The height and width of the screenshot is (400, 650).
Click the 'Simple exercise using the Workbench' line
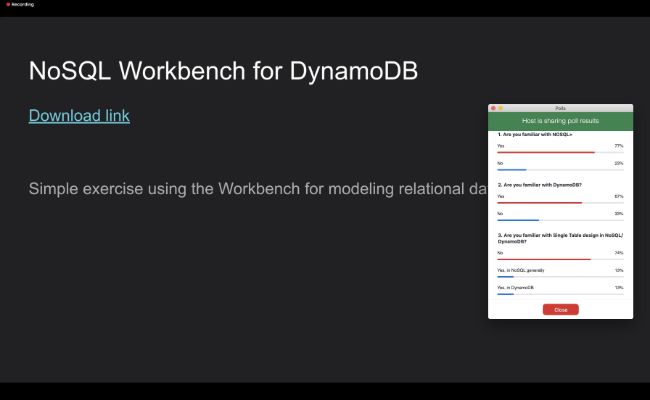257,189
